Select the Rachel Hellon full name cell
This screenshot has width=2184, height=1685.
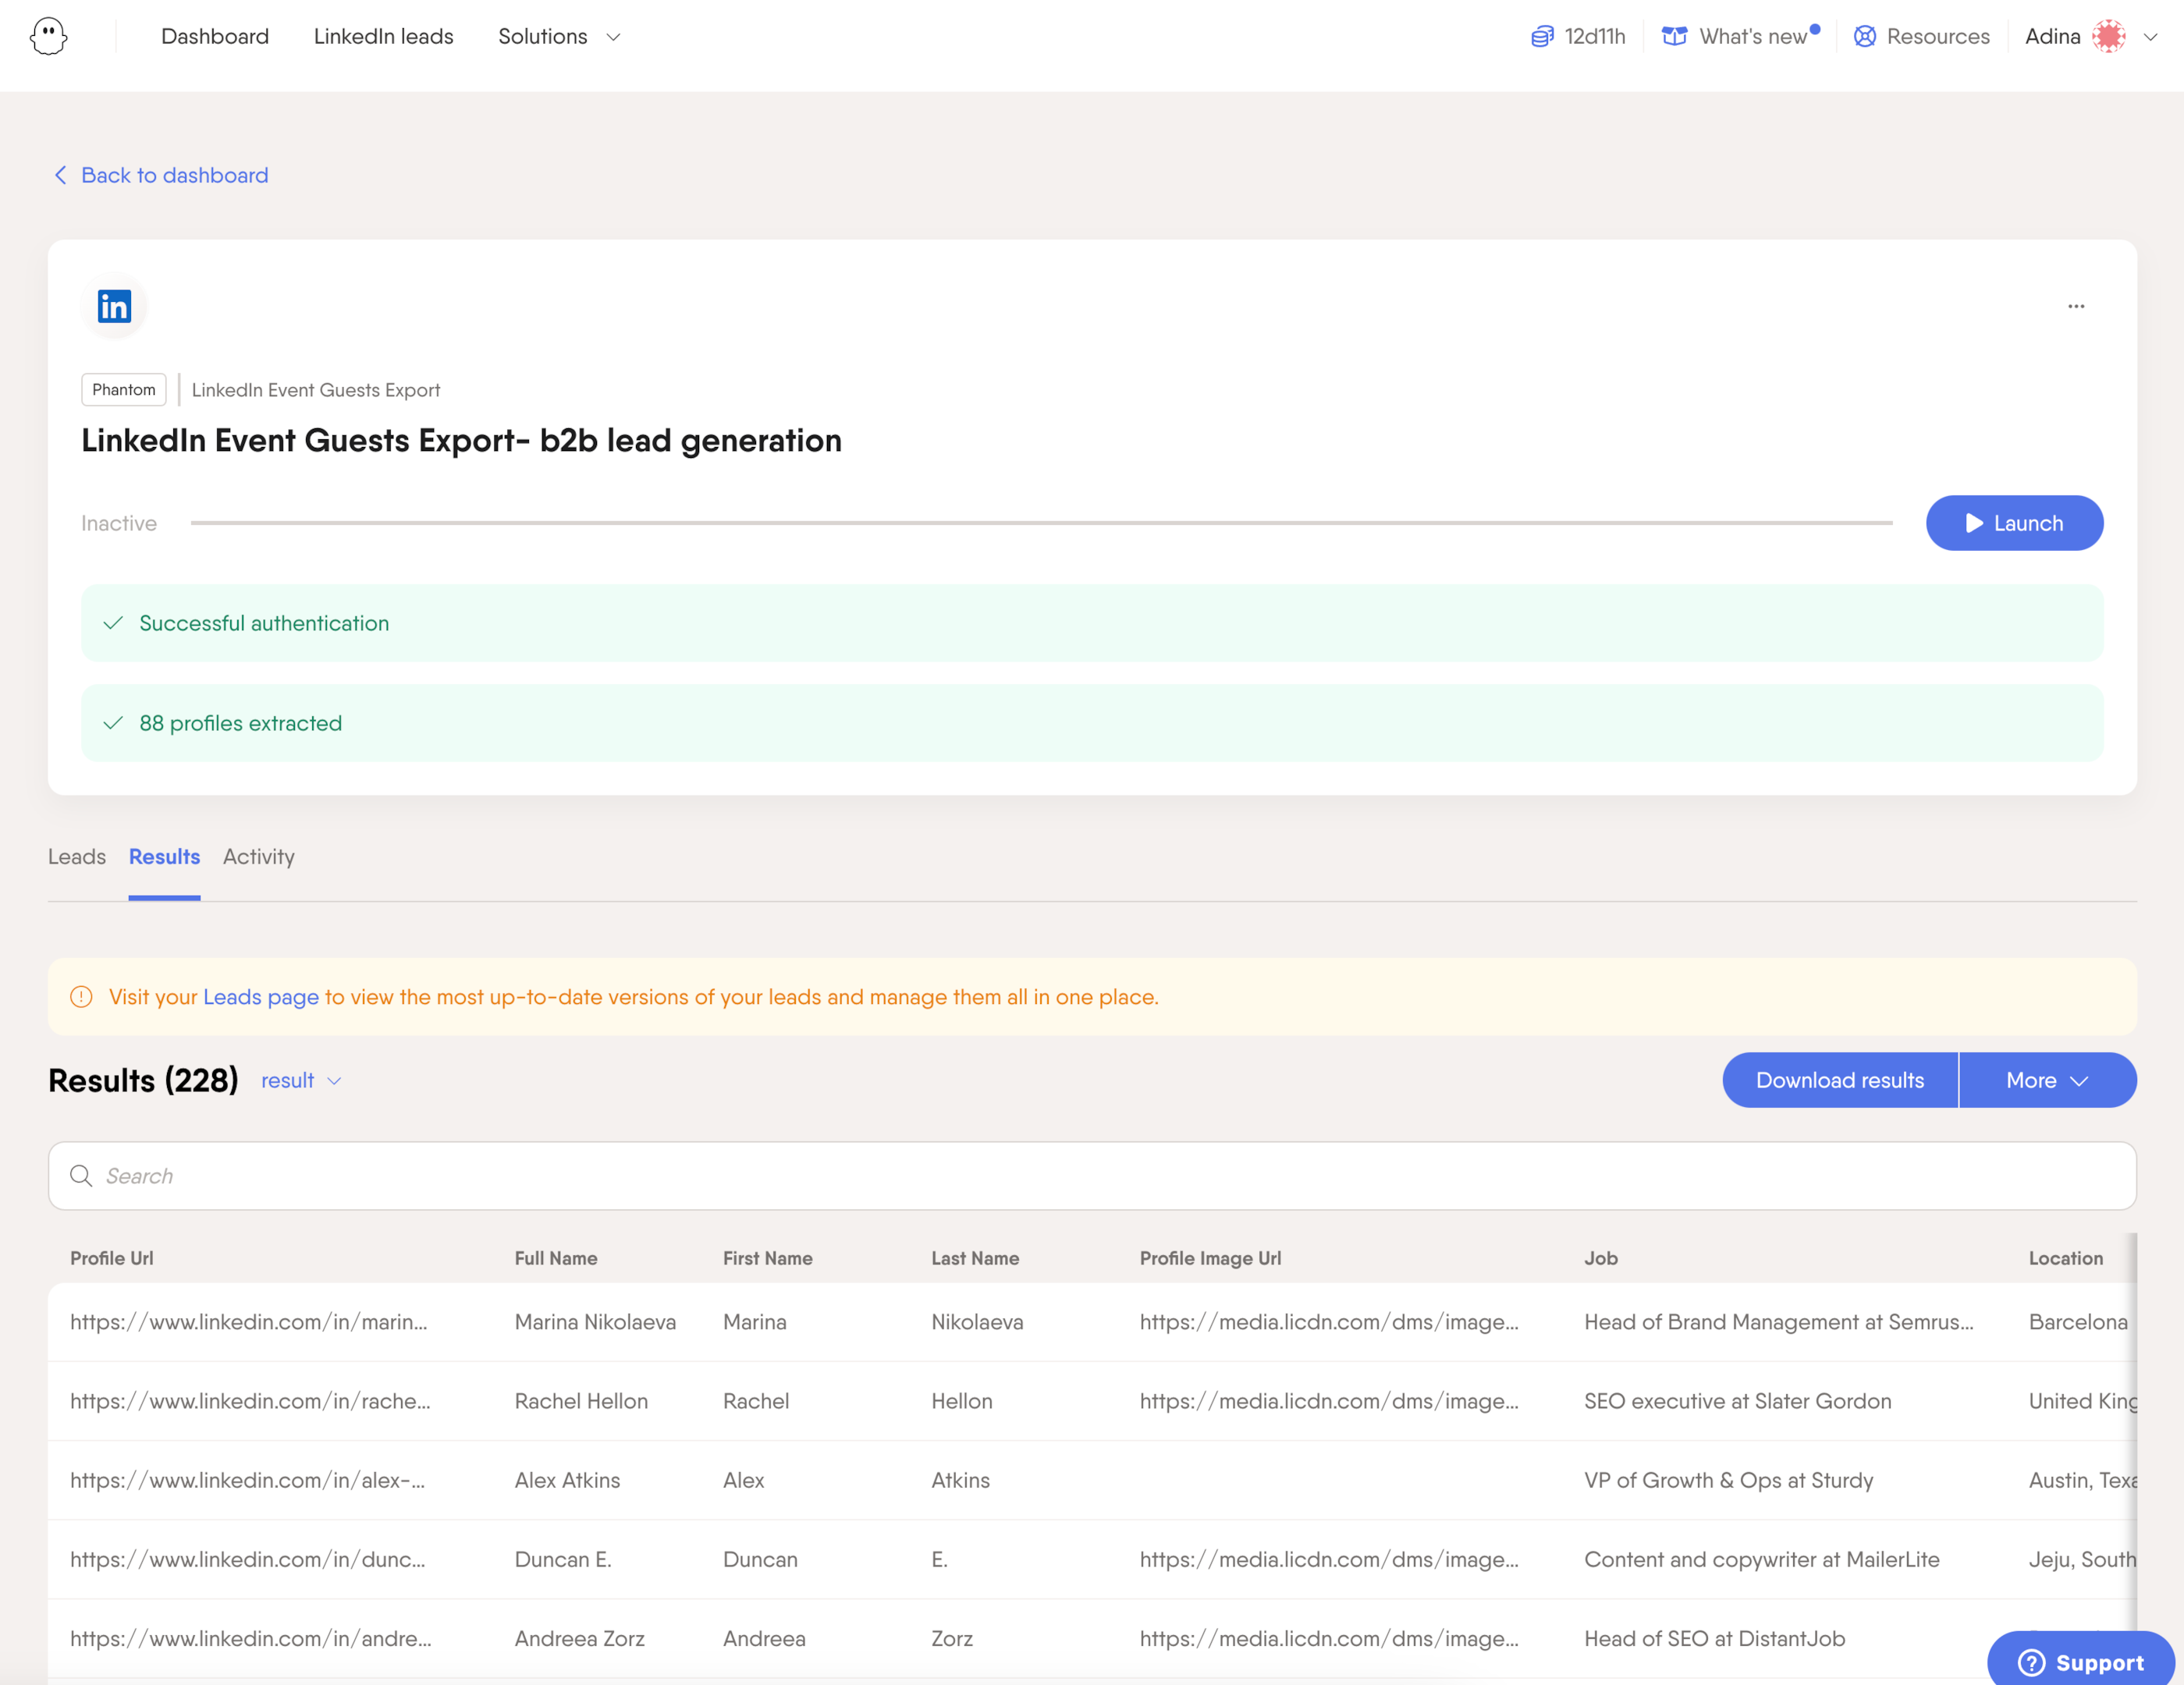581,1401
